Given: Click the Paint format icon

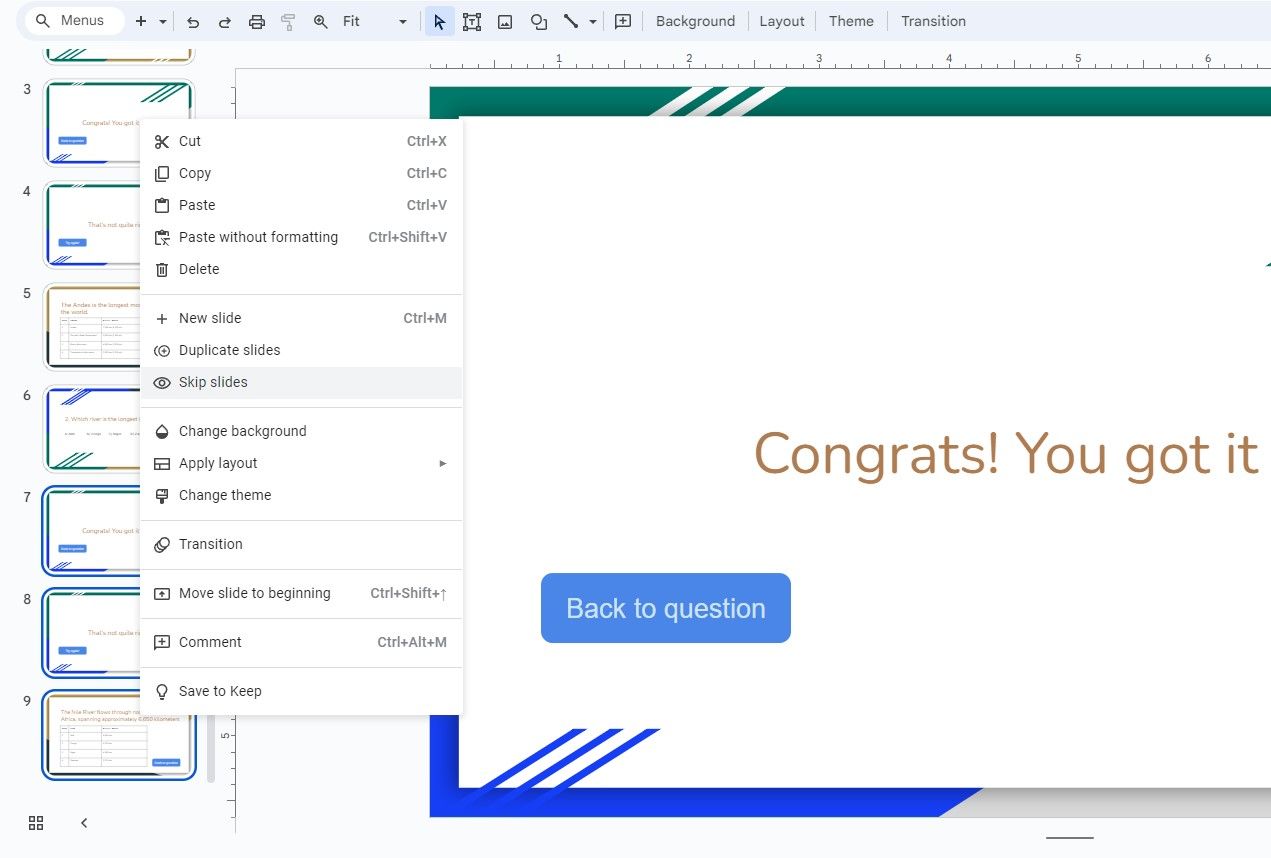Looking at the screenshot, I should (288, 21).
